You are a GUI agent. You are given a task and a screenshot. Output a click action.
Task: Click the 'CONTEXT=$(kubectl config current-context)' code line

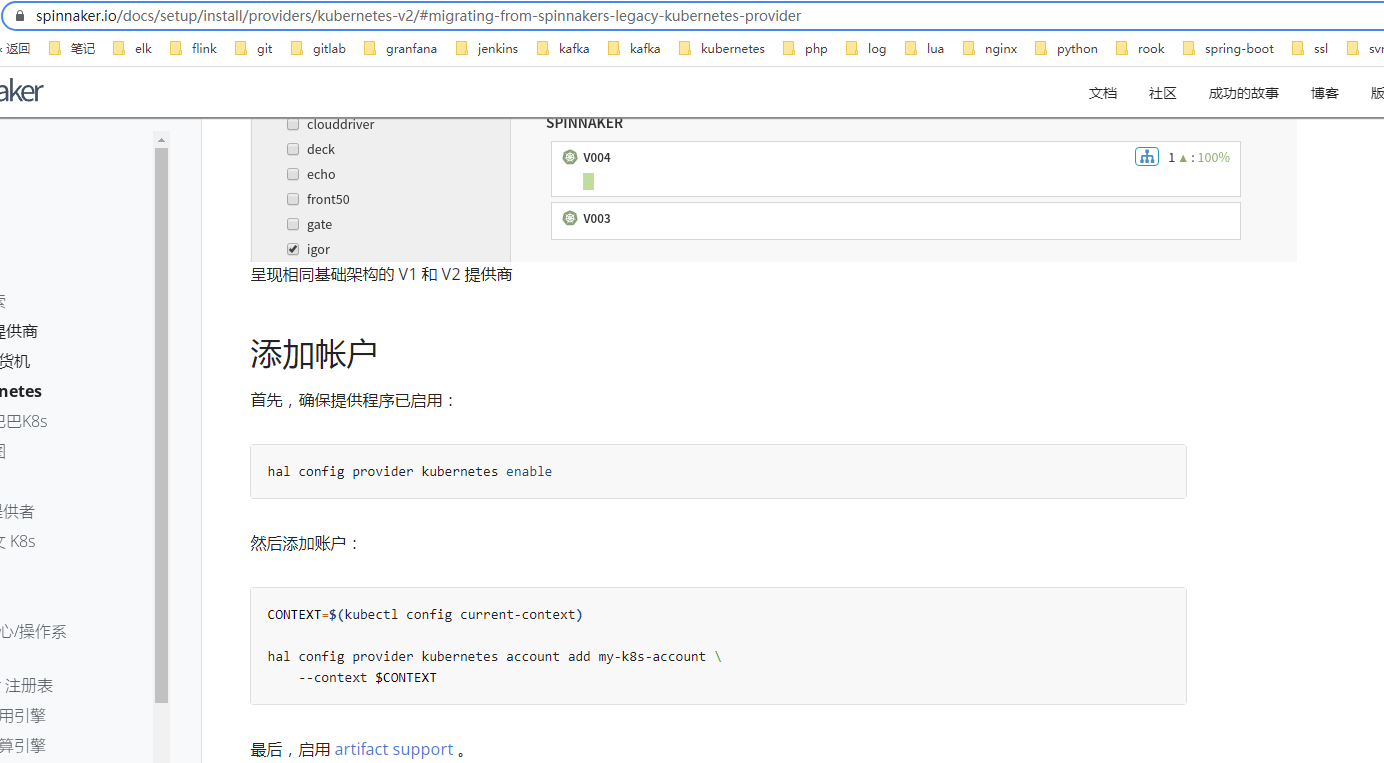click(425, 614)
